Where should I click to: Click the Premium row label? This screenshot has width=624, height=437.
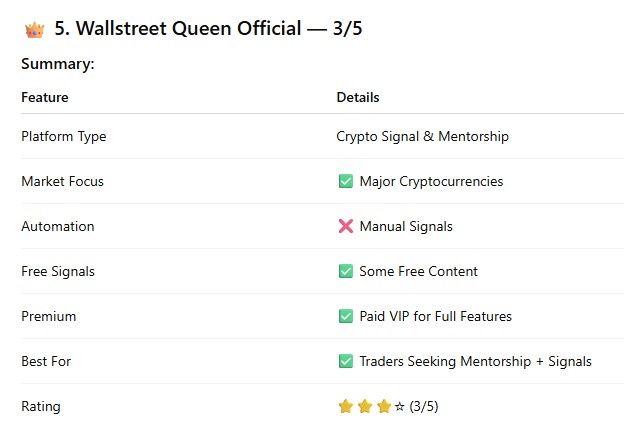point(48,317)
